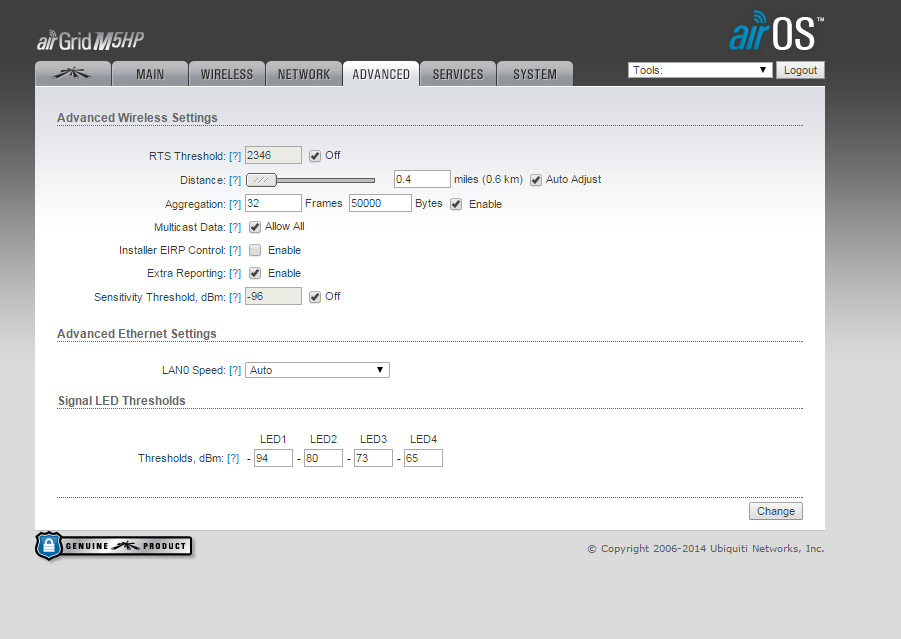This screenshot has height=639, width=901.
Task: Click the LED3 threshold field
Action: pyautogui.click(x=374, y=458)
